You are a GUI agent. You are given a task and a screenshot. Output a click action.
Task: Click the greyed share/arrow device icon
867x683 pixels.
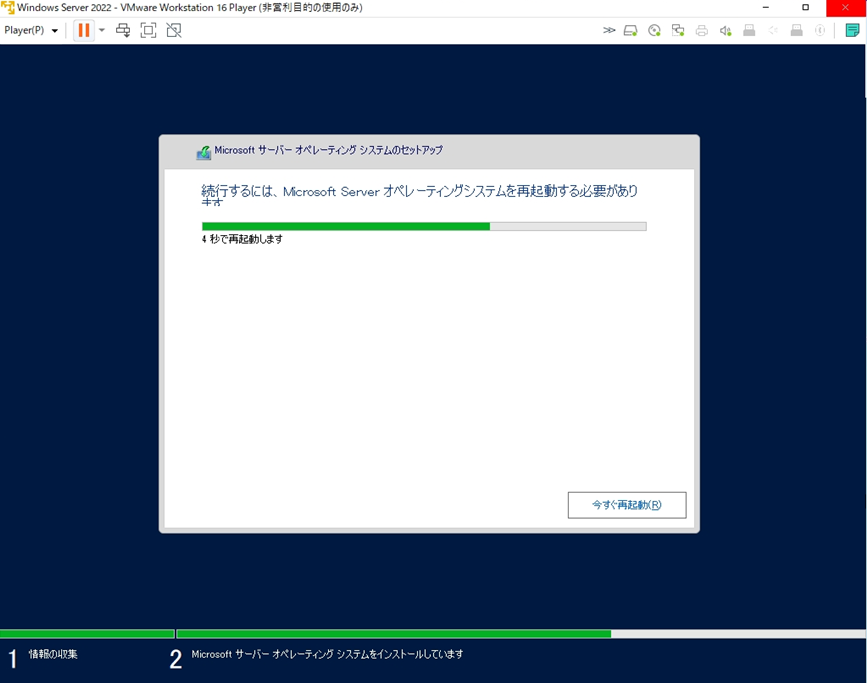[x=773, y=30]
